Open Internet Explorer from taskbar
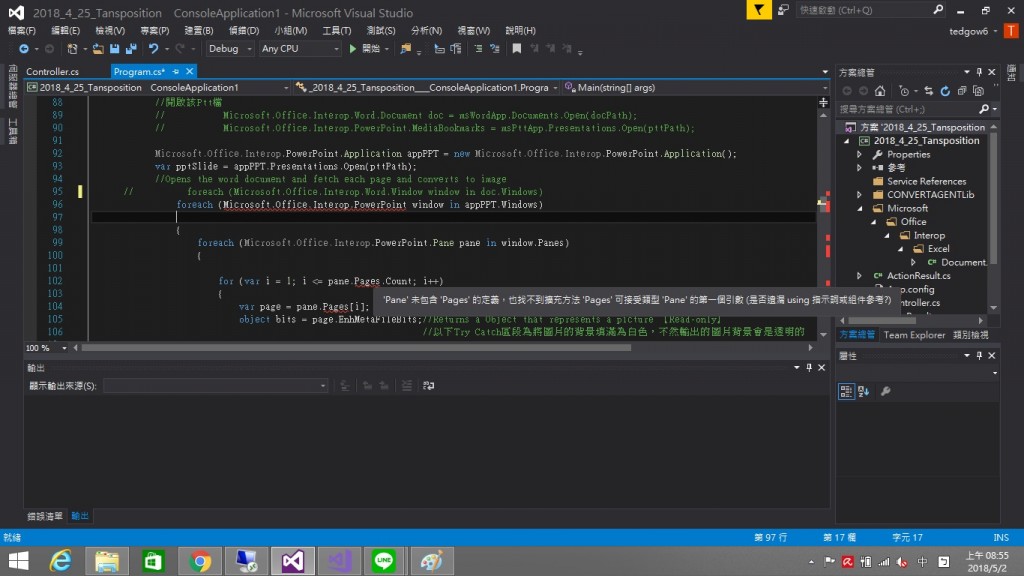The width and height of the screenshot is (1024, 576). coord(61,561)
